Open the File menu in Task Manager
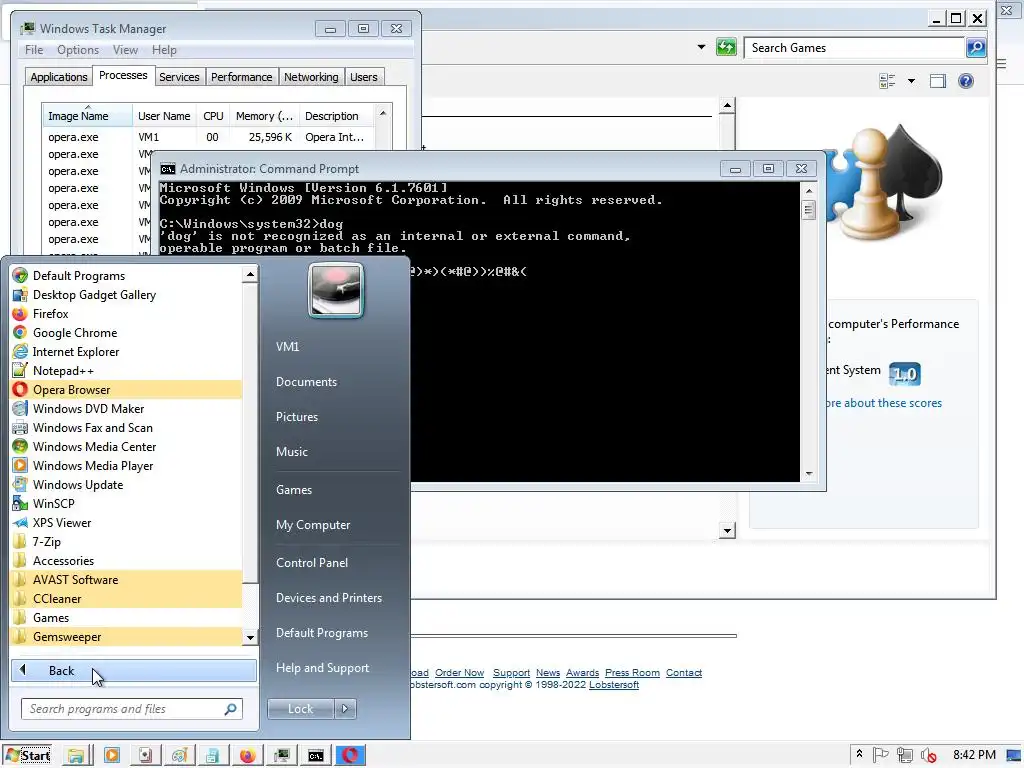The width and height of the screenshot is (1024, 768). click(34, 50)
